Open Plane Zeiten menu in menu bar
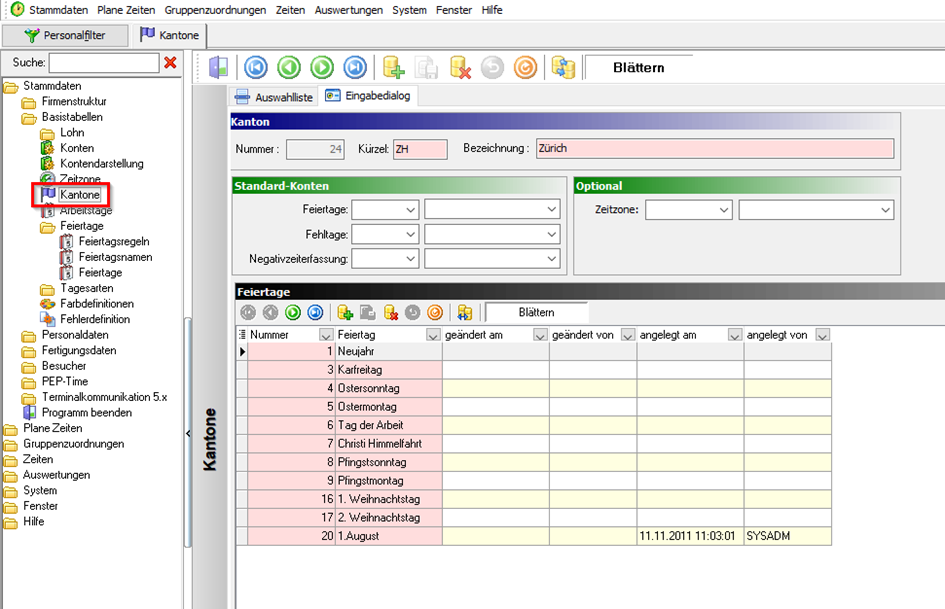The image size is (945, 609). (126, 10)
